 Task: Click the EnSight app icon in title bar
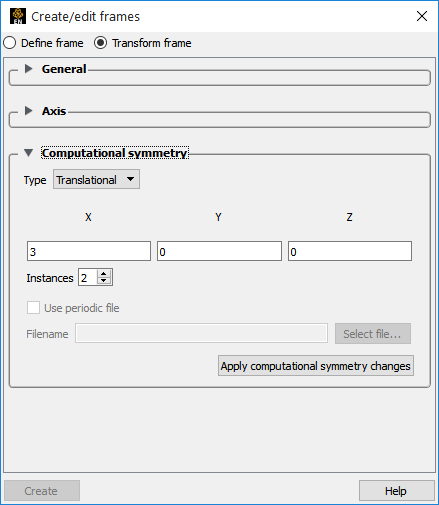click(18, 16)
